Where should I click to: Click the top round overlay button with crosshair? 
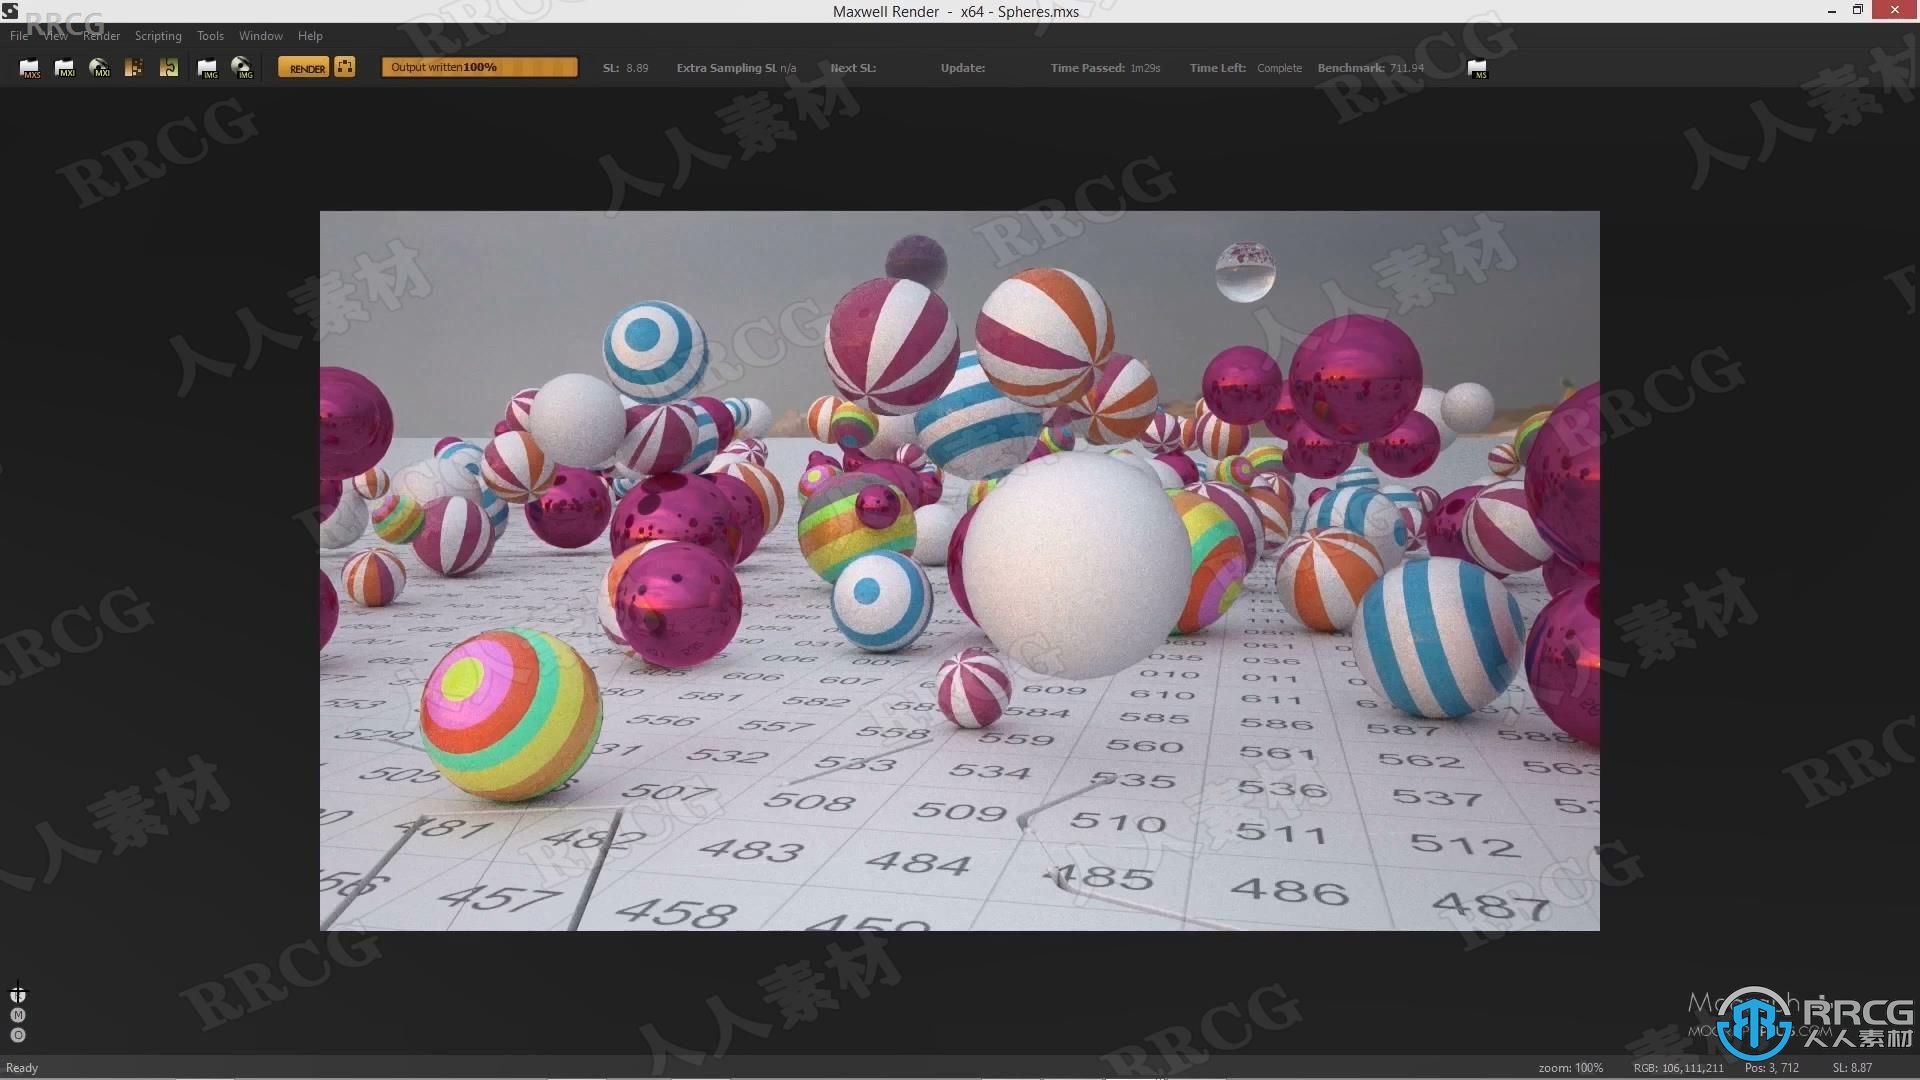(x=18, y=994)
